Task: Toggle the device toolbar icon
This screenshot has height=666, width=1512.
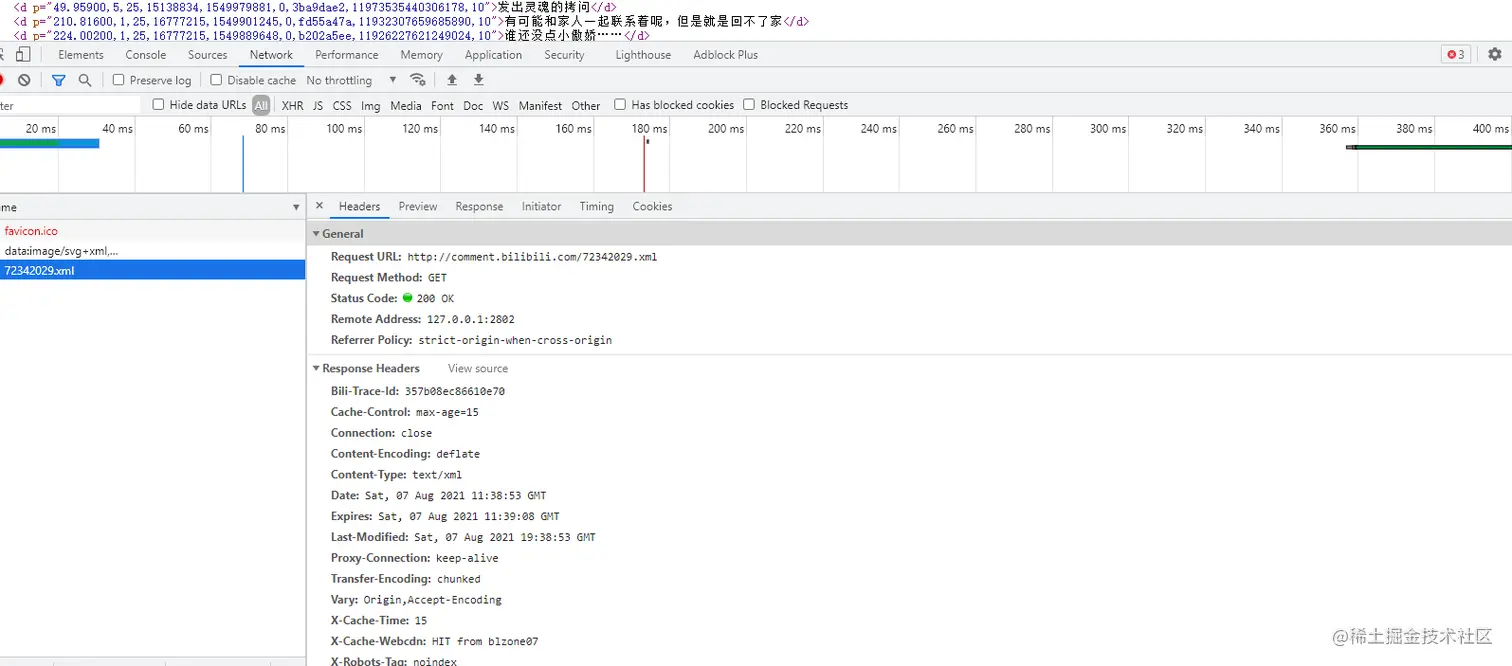Action: coord(23,55)
